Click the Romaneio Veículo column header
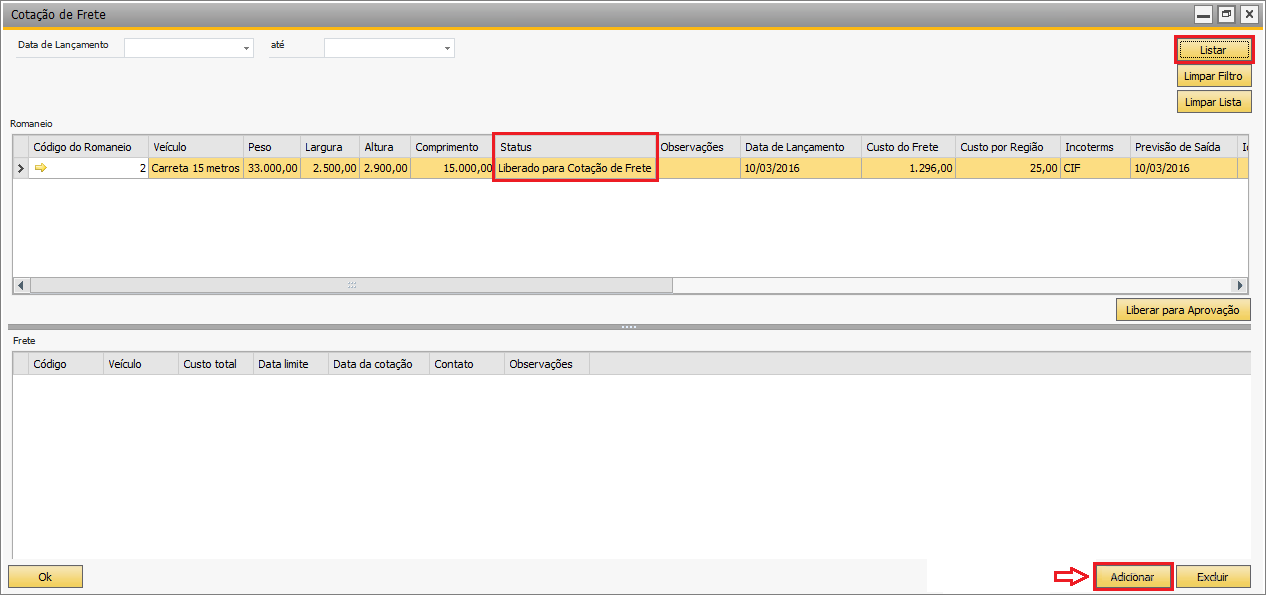Viewport: 1266px width, 595px height. [195, 147]
